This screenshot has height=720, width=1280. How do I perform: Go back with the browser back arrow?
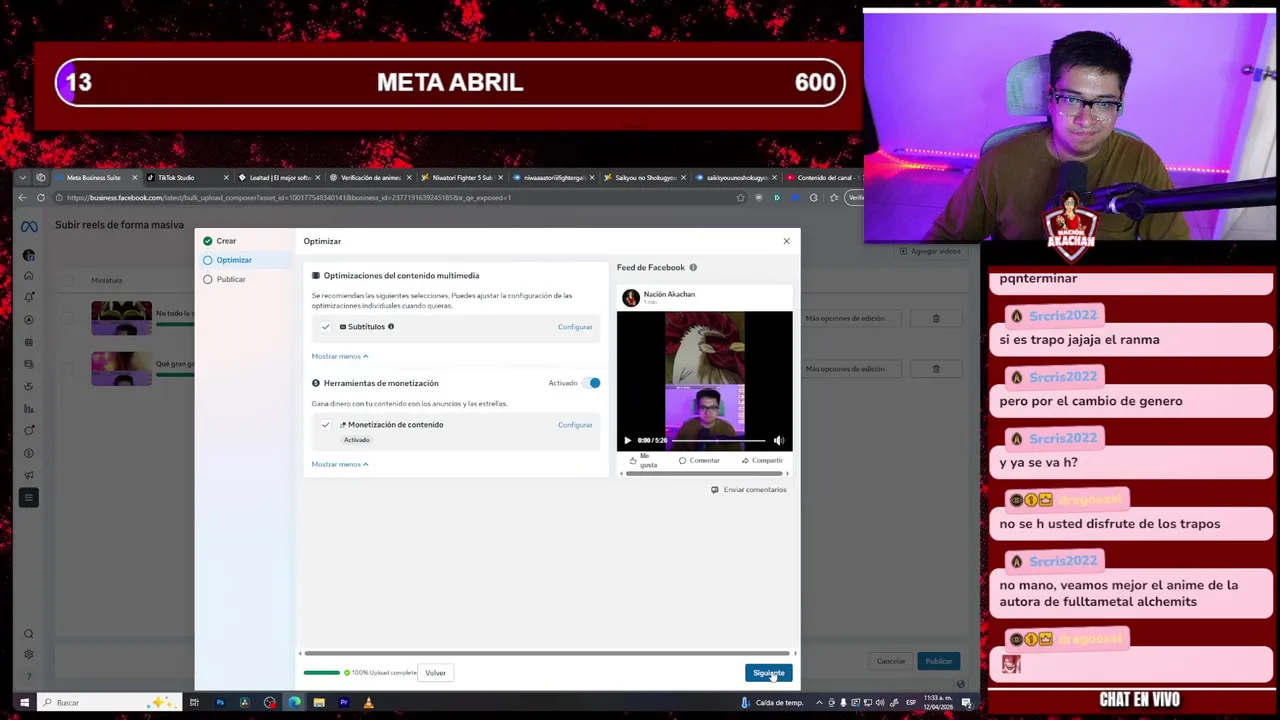click(x=23, y=198)
